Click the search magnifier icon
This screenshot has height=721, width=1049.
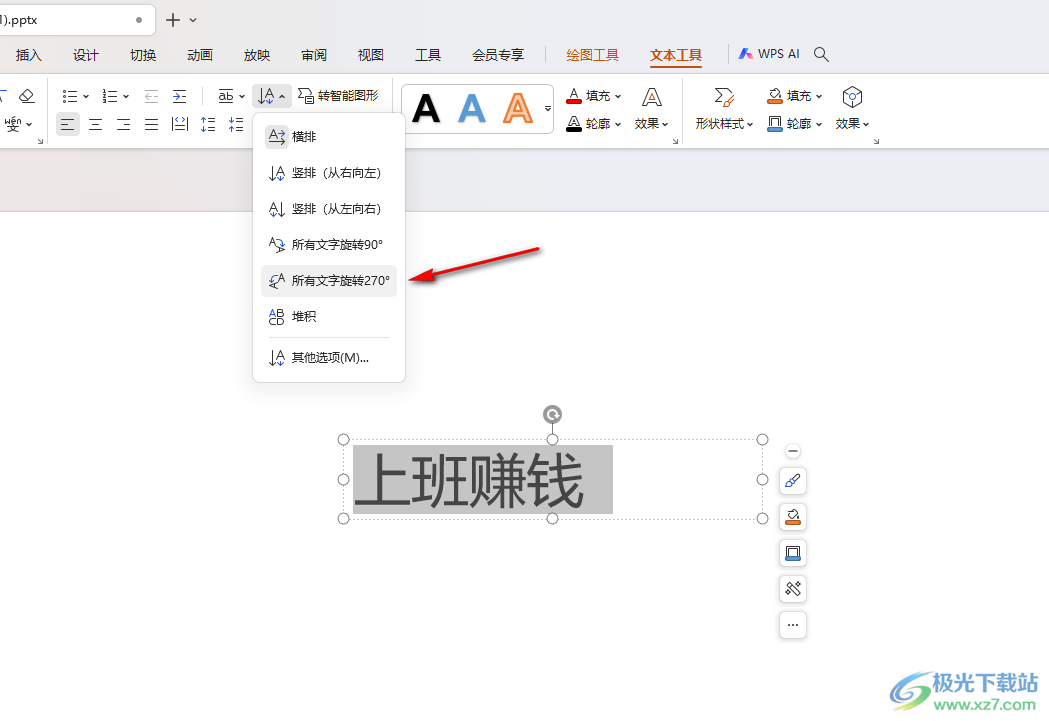tap(822, 54)
